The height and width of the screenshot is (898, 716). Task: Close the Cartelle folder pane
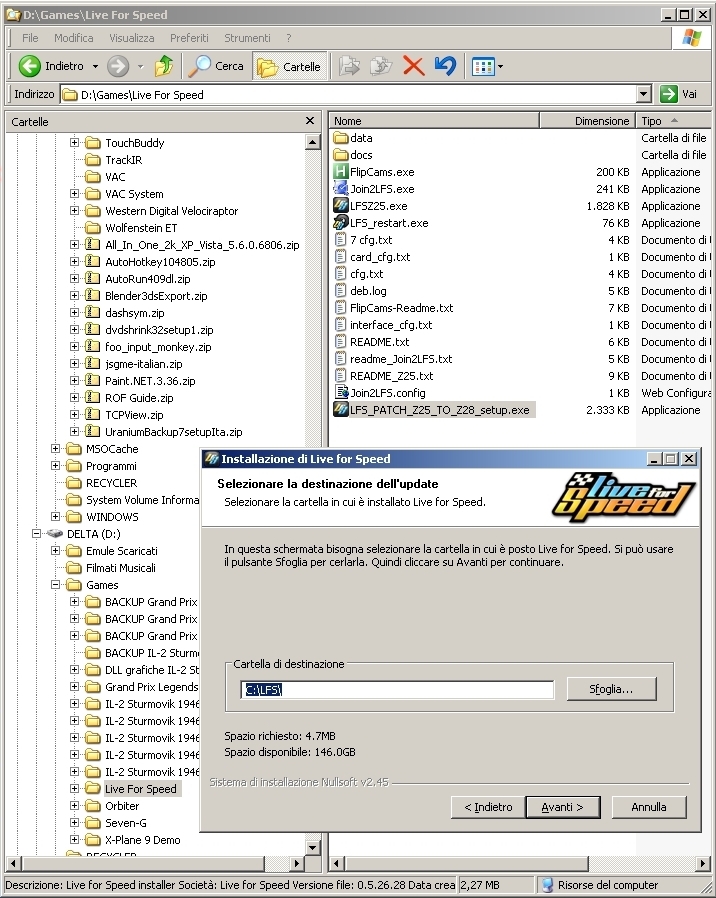coord(310,121)
